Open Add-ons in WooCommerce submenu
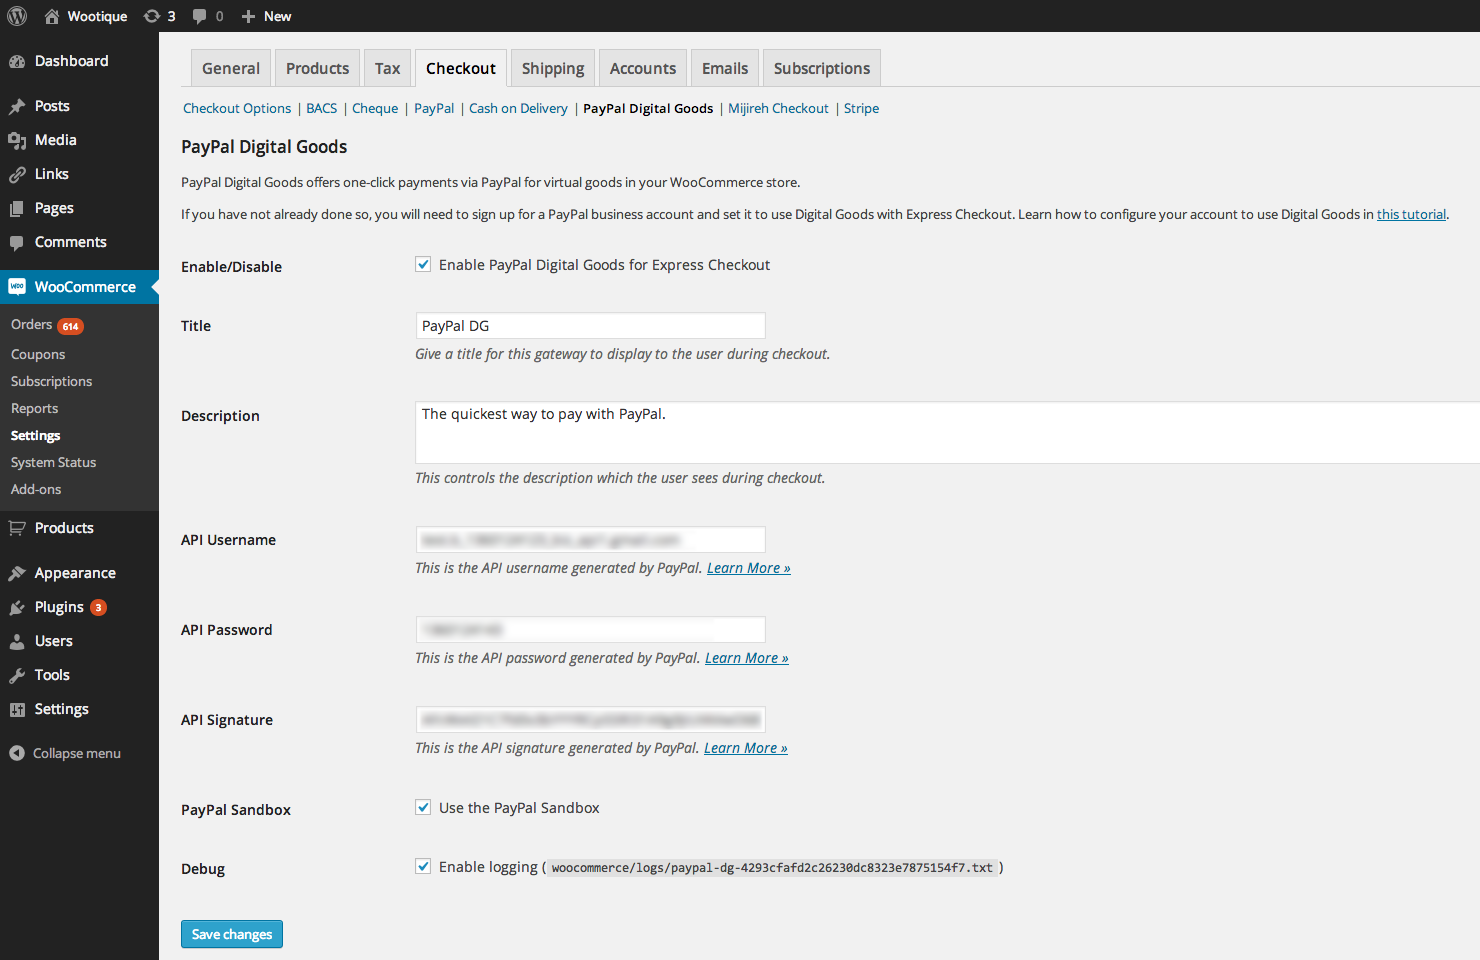This screenshot has width=1480, height=960. [x=36, y=489]
